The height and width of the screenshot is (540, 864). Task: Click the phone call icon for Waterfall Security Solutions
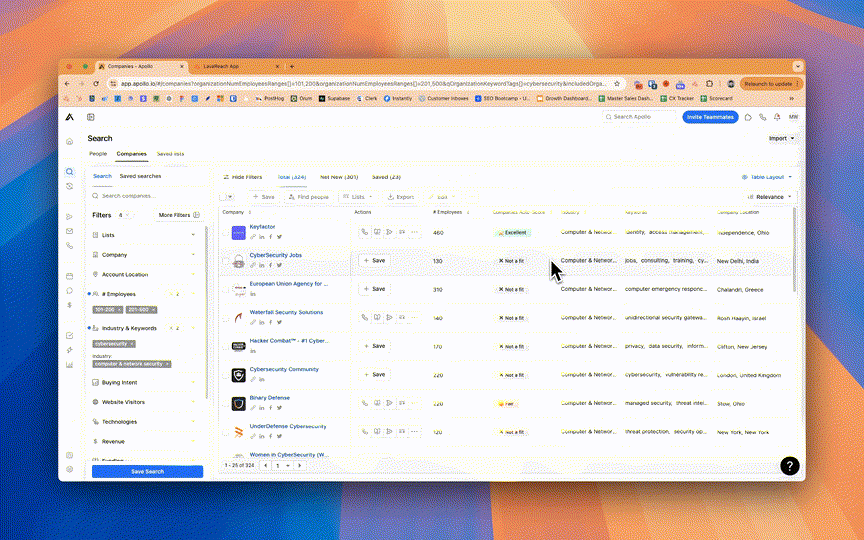(364, 317)
